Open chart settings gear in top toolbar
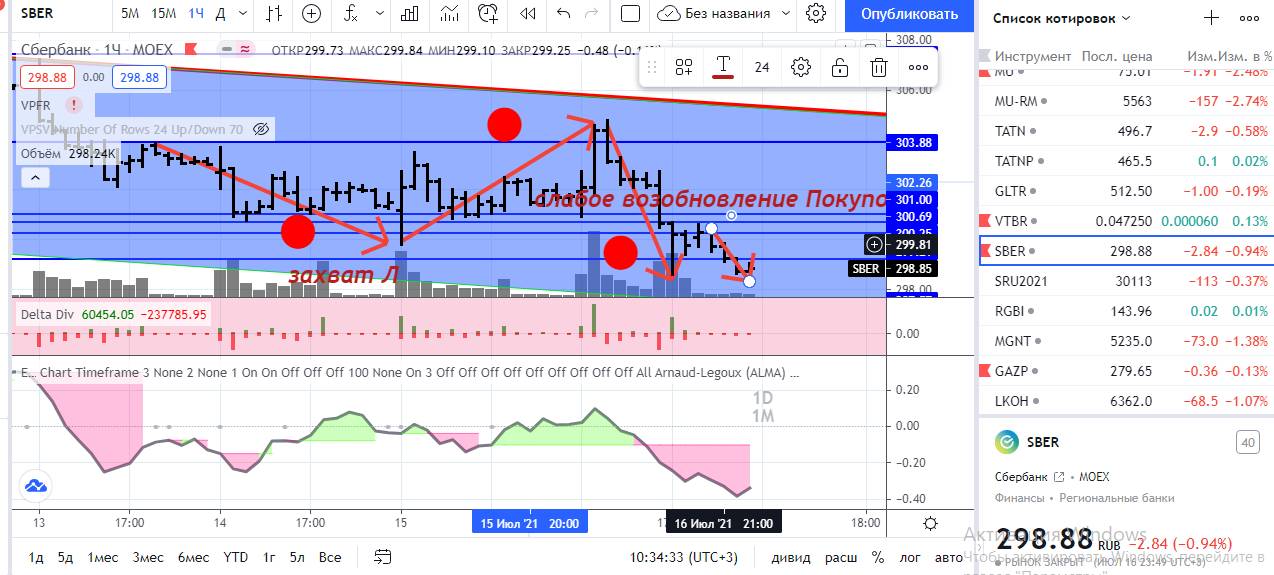Screen dimensions: 1274x575 click(816, 14)
